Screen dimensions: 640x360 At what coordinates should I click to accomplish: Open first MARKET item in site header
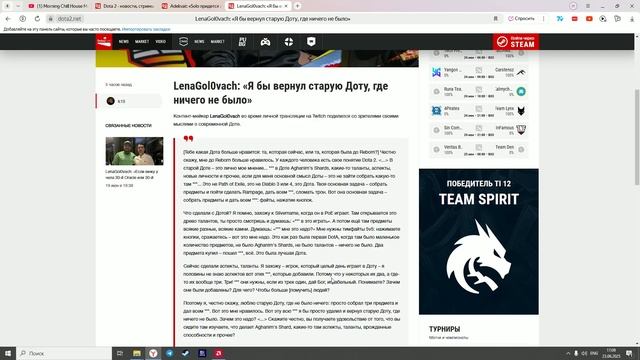click(142, 42)
